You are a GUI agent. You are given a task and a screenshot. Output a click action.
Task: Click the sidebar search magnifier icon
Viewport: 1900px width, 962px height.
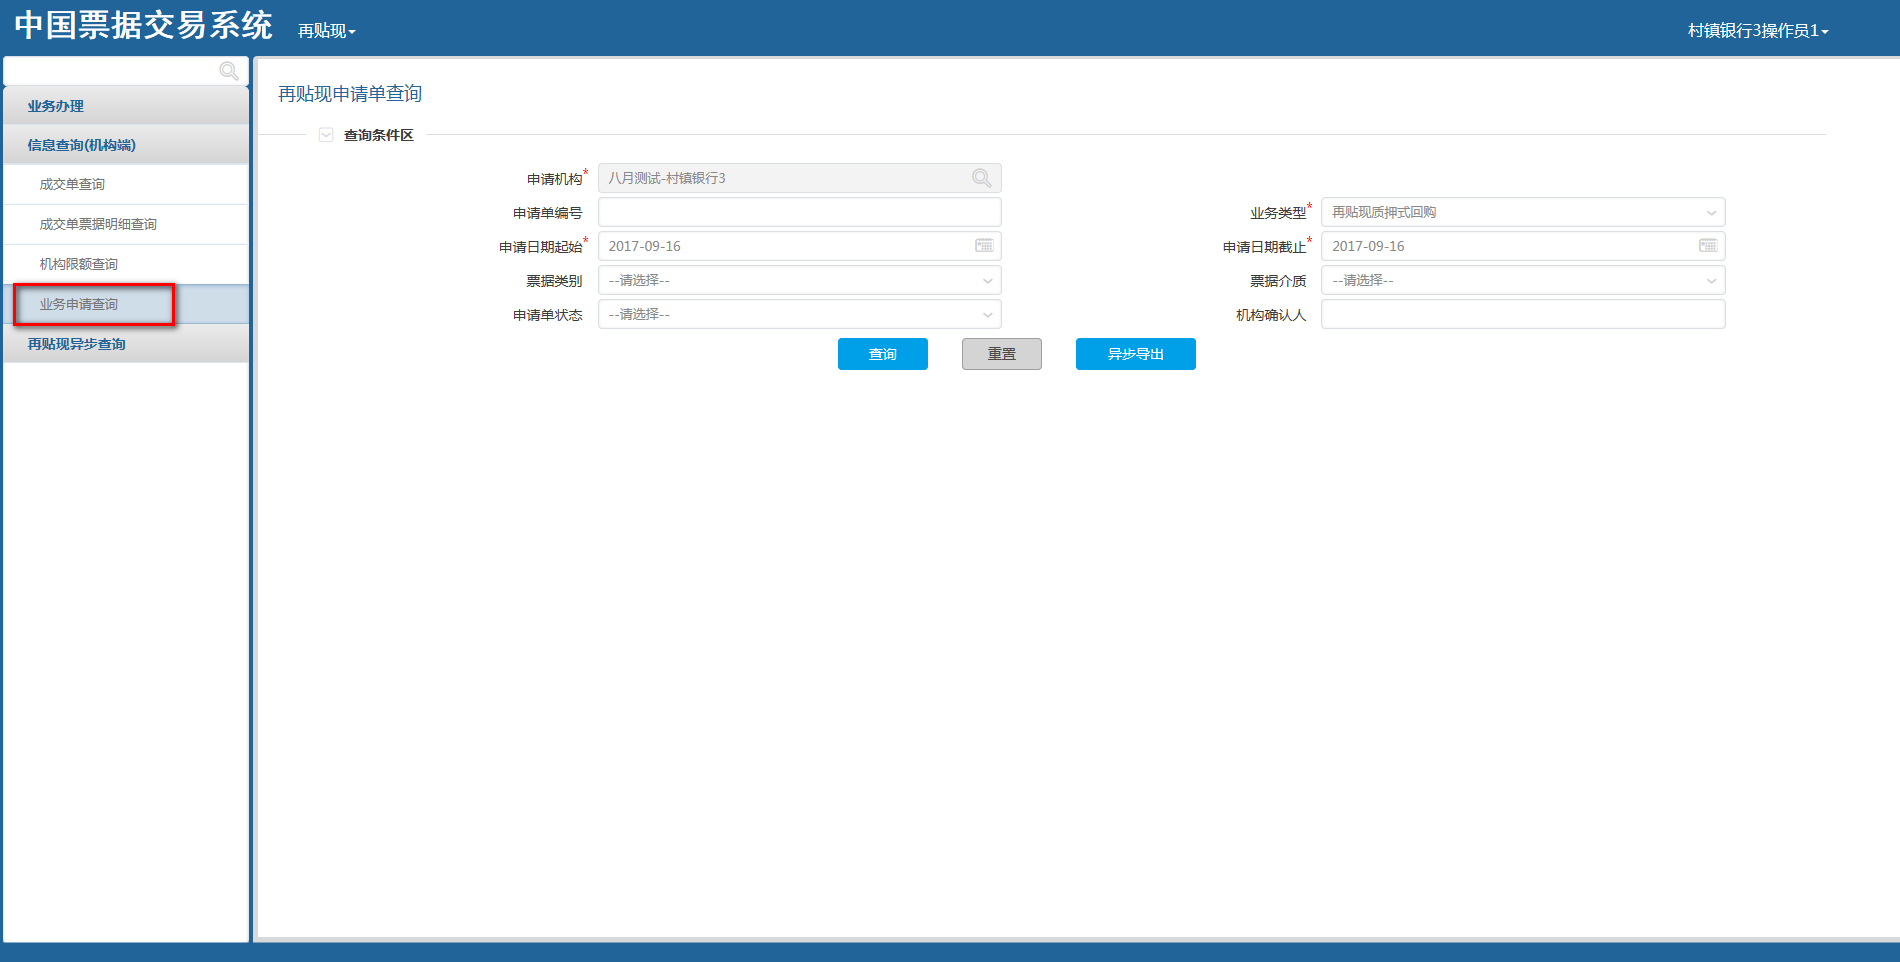[x=228, y=71]
